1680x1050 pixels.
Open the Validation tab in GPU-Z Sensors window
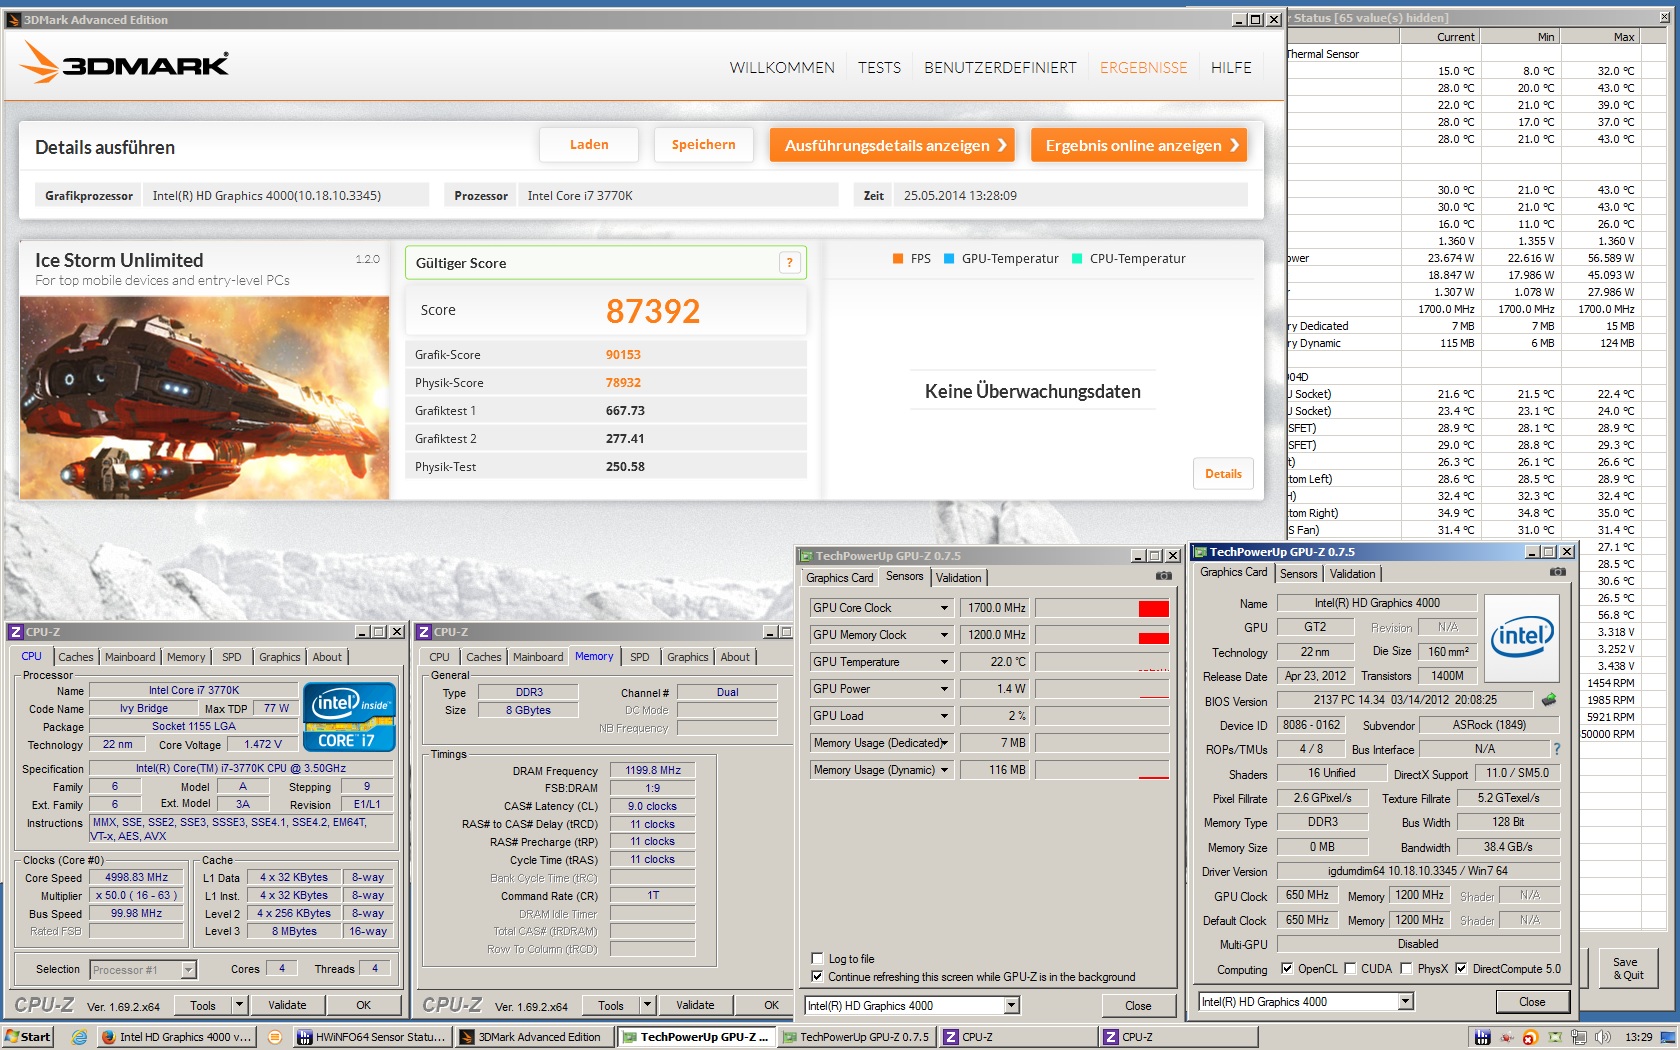click(959, 578)
